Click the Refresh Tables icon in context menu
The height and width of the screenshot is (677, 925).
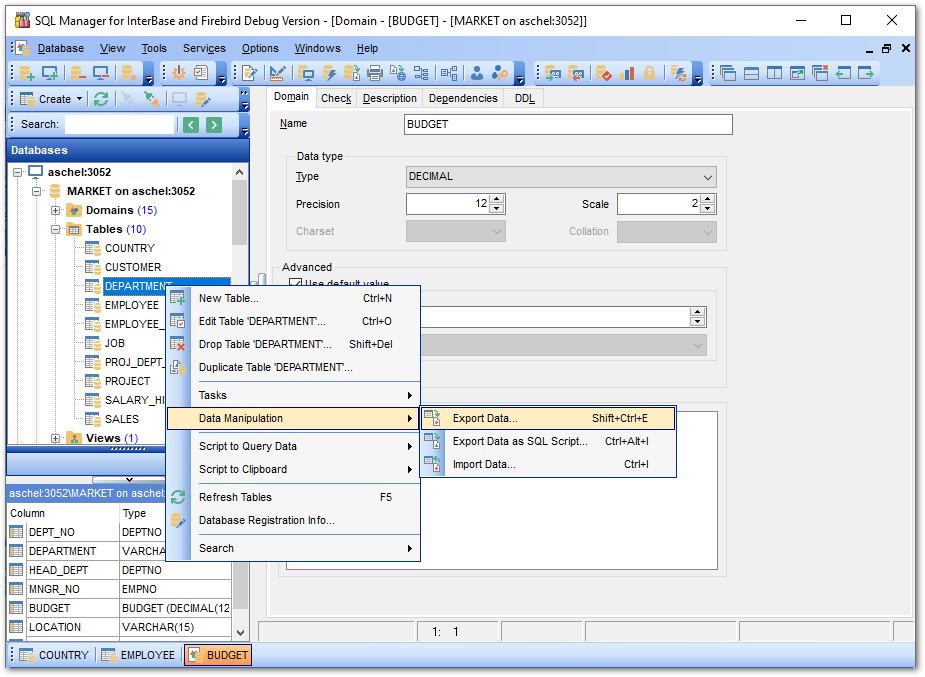click(178, 497)
